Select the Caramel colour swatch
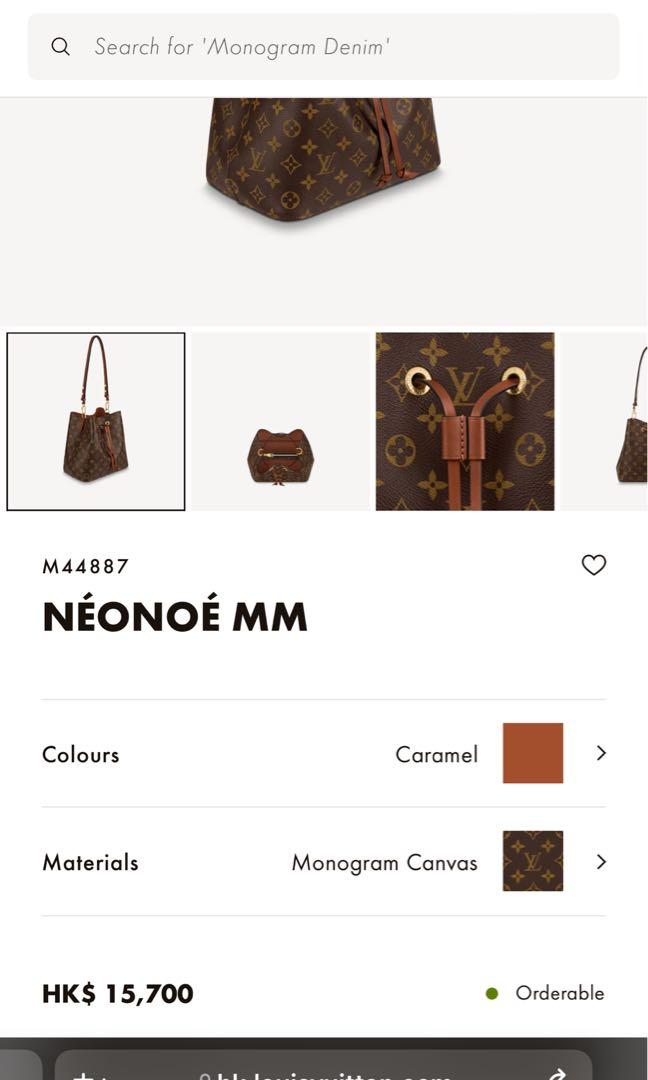648x1080 pixels. pyautogui.click(x=532, y=753)
